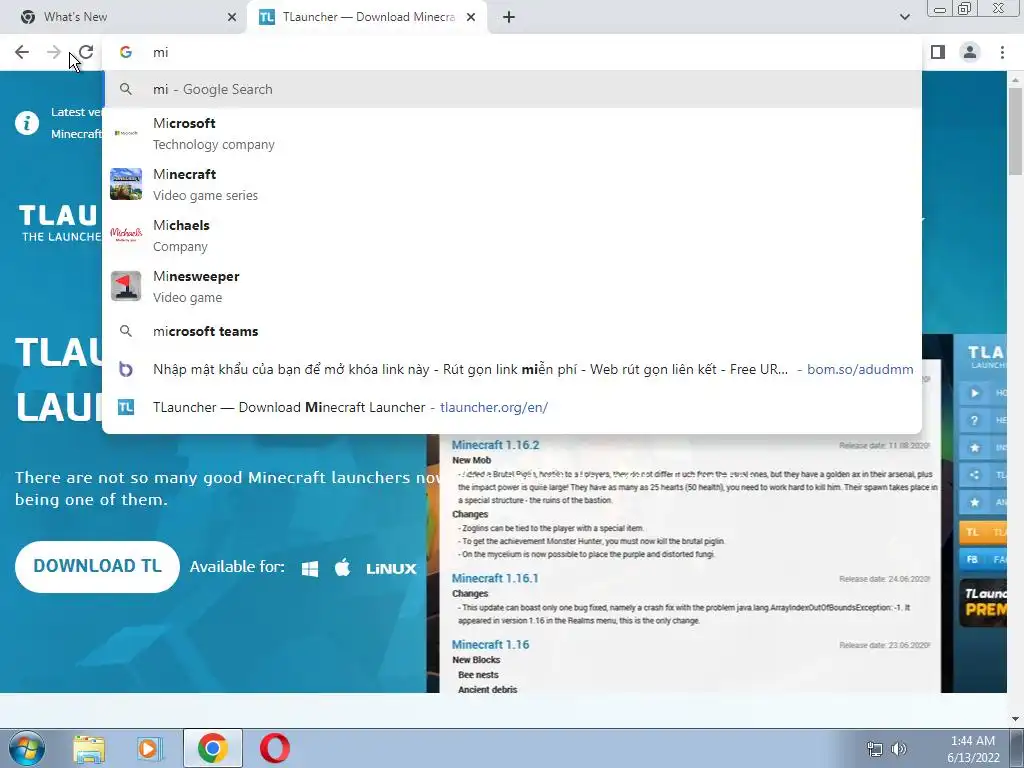The width and height of the screenshot is (1024, 768).
Task: Open the 'Minecraft 1.16.2' changelog heading
Action: pos(495,445)
